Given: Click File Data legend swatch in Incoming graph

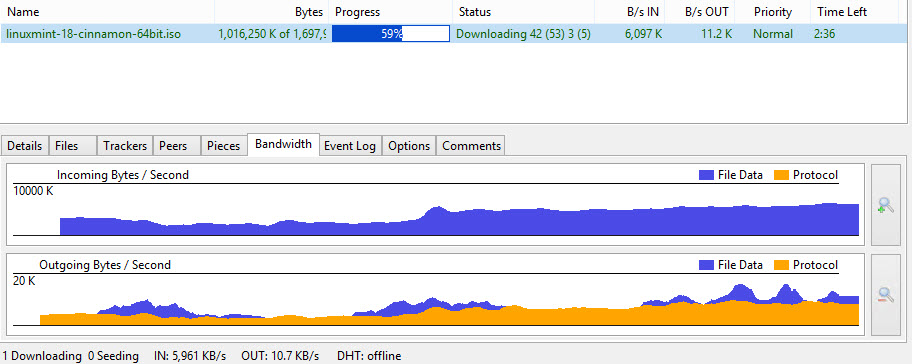Looking at the screenshot, I should point(706,175).
